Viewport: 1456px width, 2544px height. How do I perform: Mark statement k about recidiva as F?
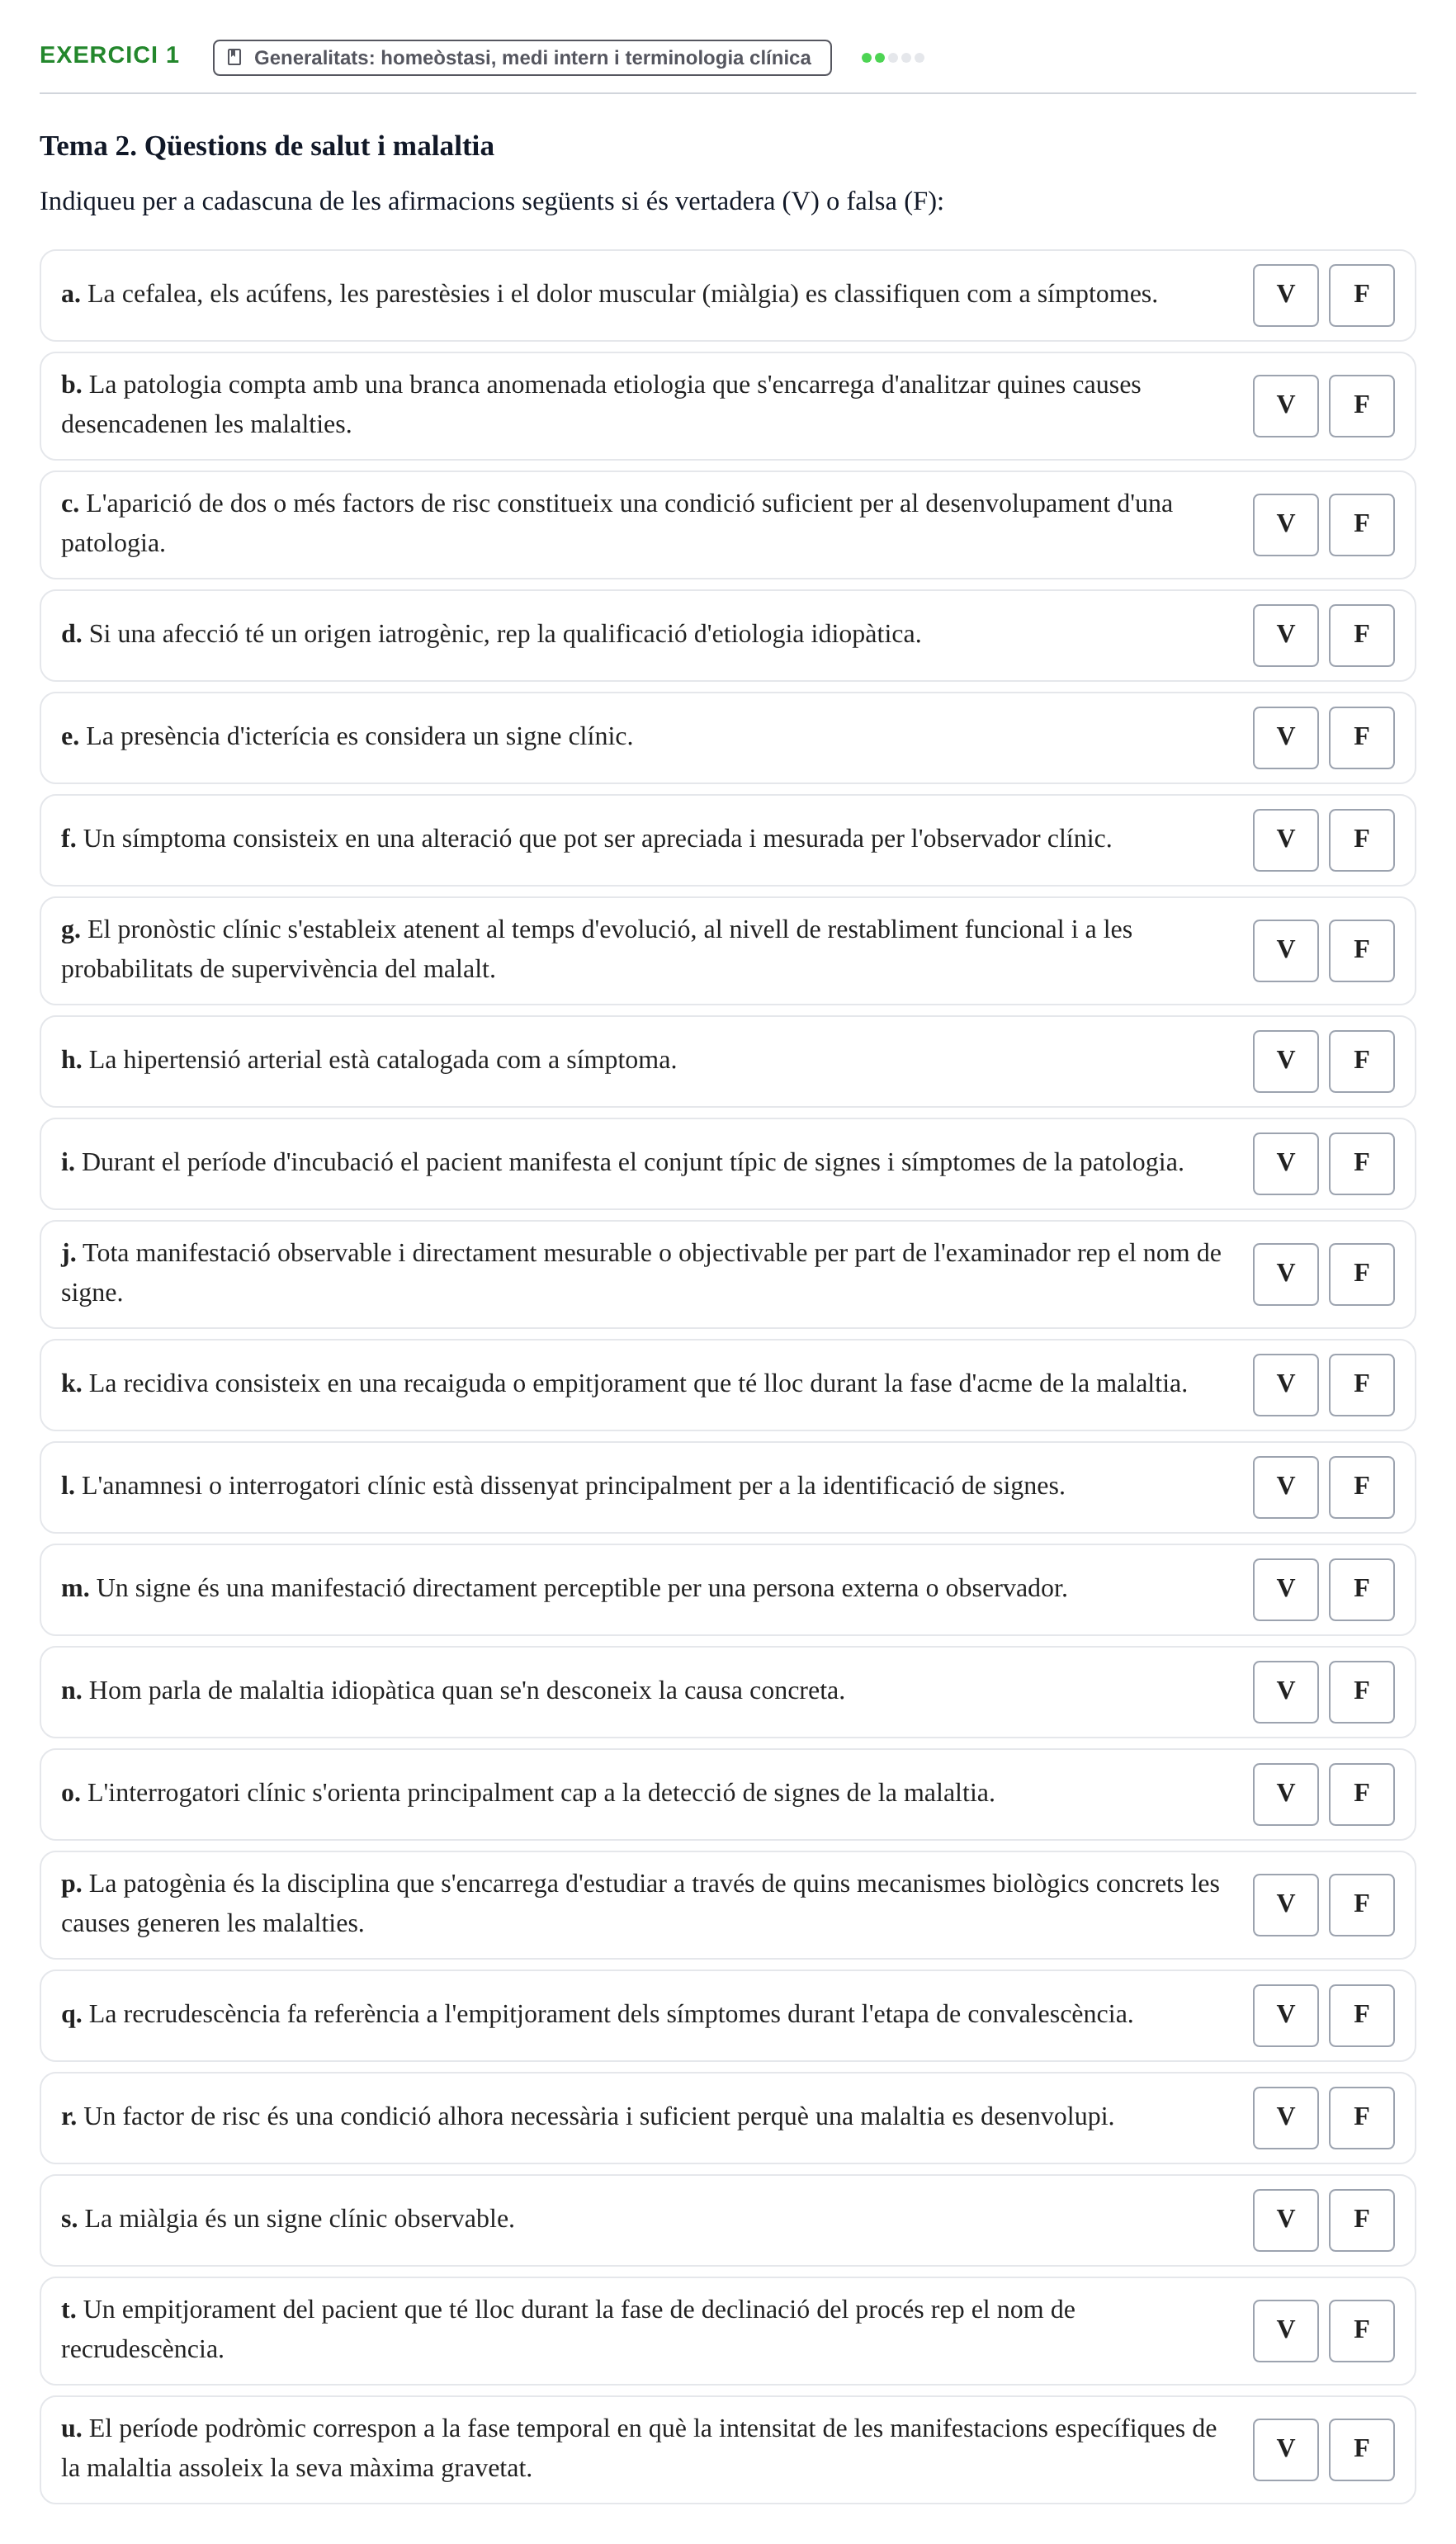pyautogui.click(x=1361, y=1385)
